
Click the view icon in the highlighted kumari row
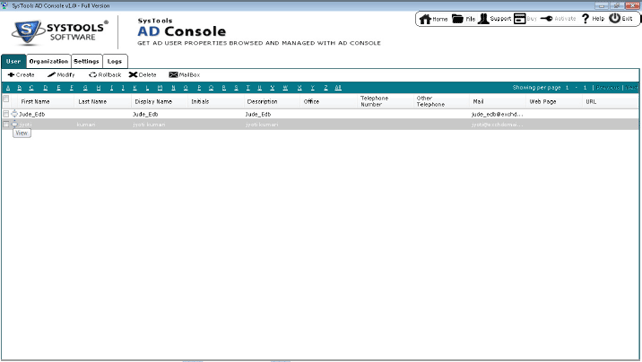pyautogui.click(x=14, y=124)
